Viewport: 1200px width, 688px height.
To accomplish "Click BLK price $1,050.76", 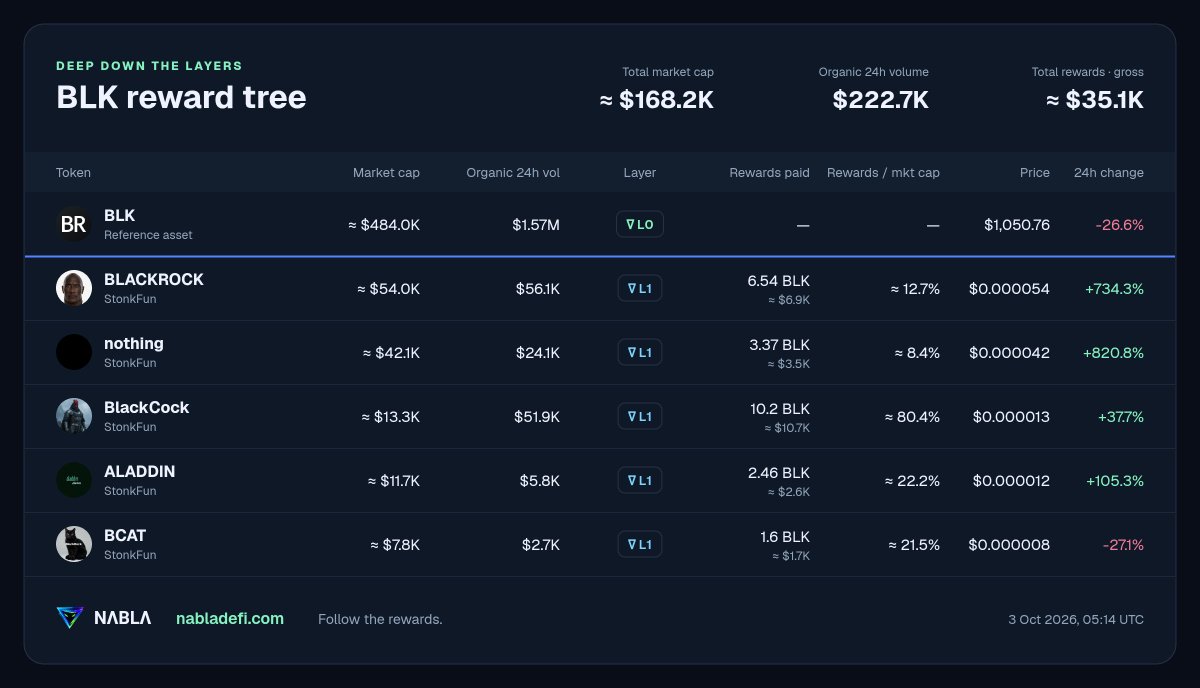I will click(1017, 225).
